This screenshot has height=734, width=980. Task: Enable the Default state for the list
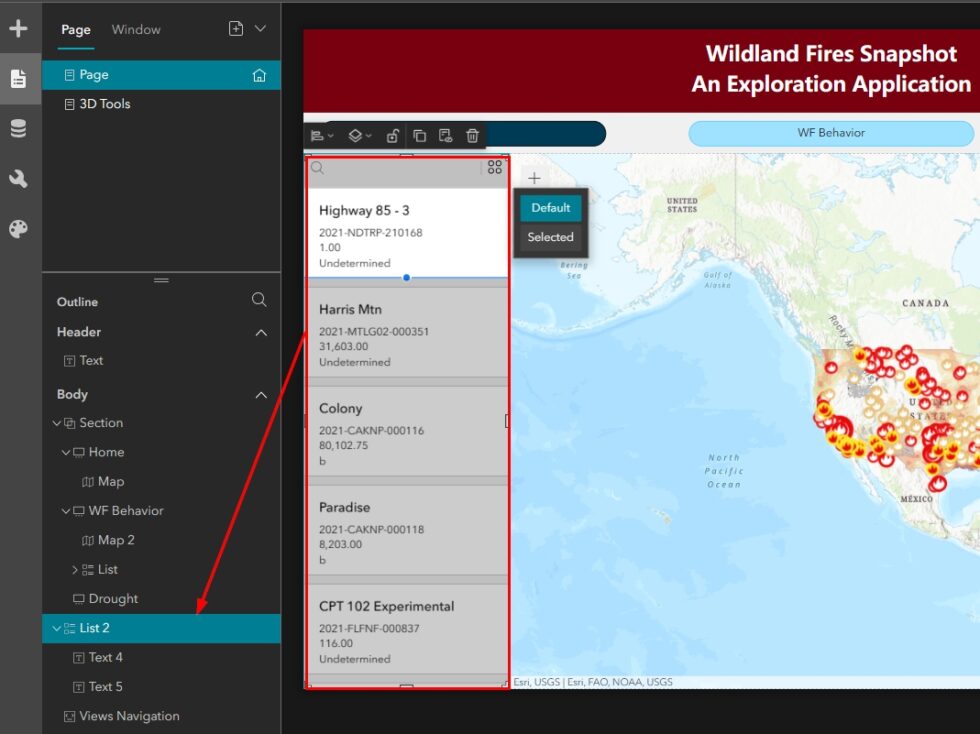point(550,208)
